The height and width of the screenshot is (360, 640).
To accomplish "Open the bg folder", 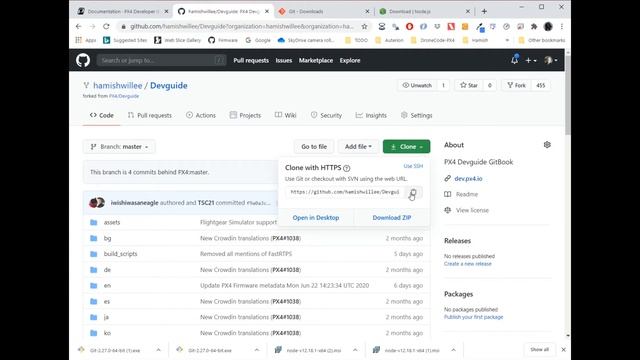I will coord(107,238).
